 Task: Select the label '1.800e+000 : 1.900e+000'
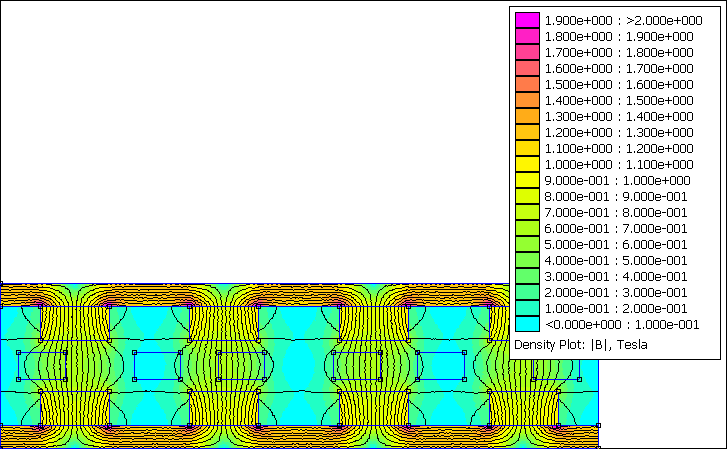pyautogui.click(x=619, y=36)
